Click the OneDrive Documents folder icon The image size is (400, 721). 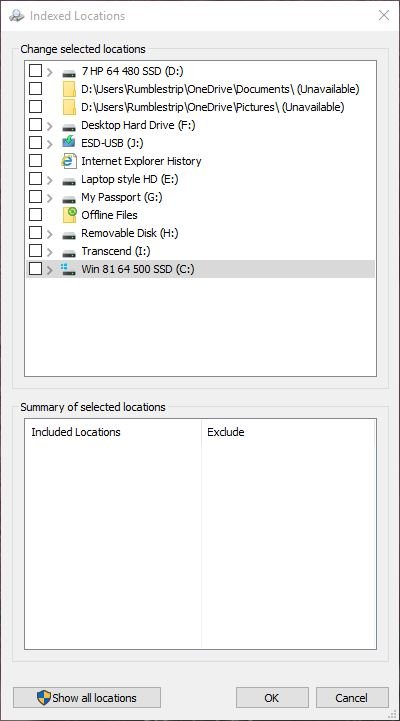point(69,89)
